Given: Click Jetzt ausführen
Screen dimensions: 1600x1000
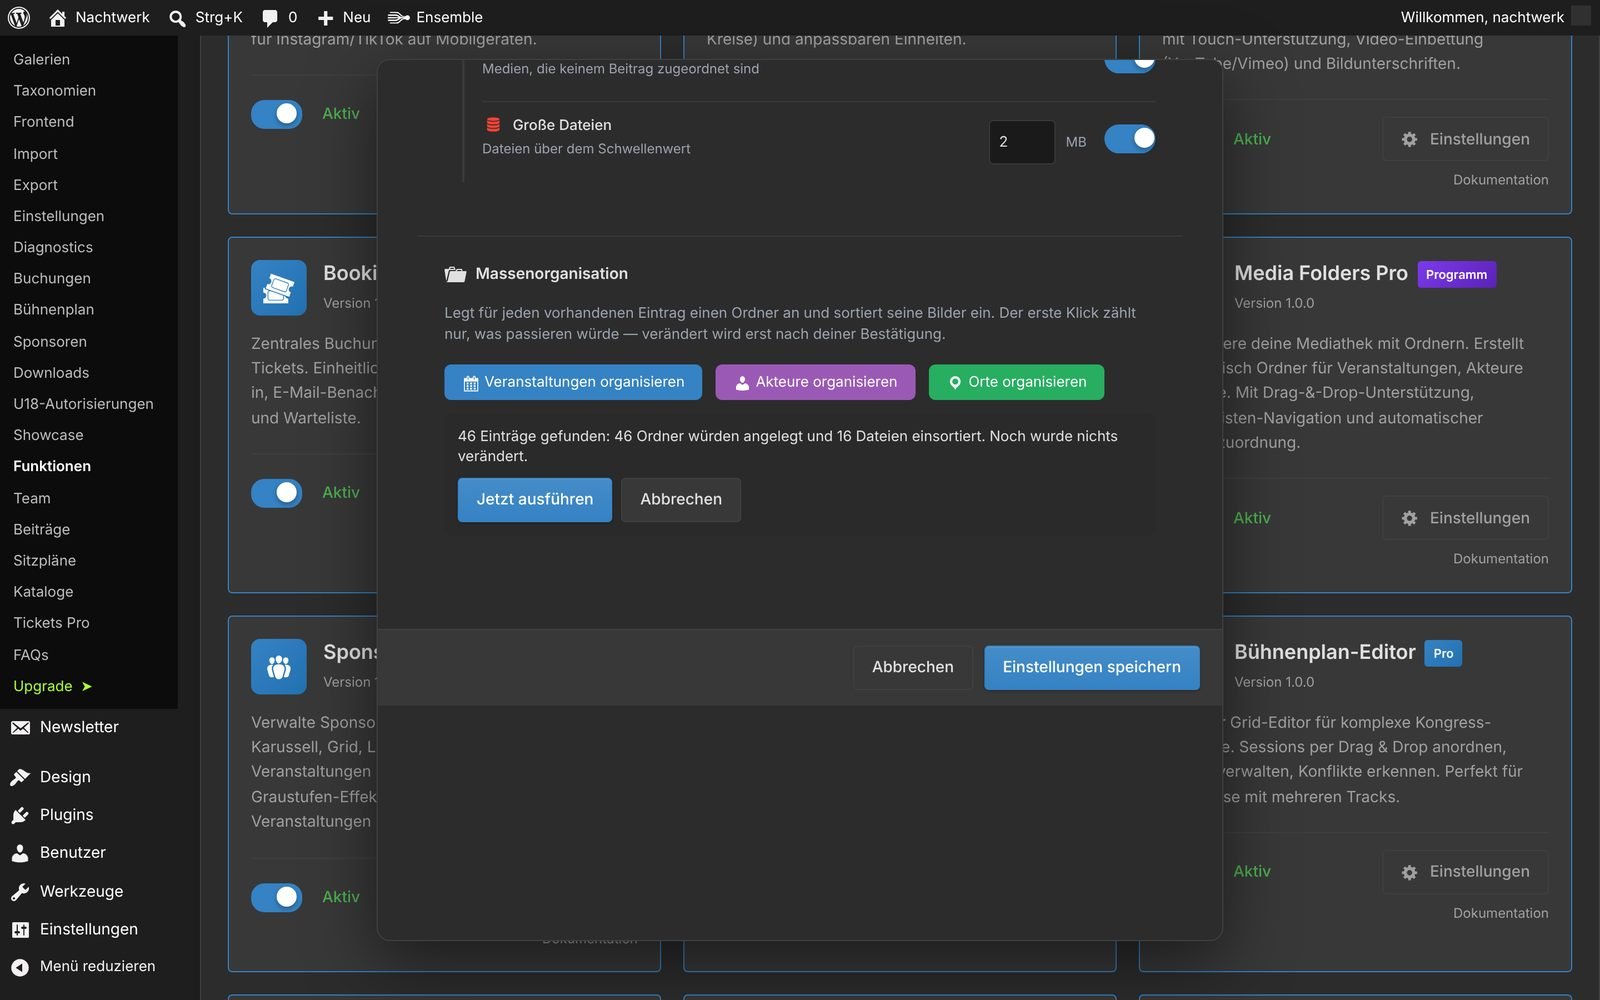Looking at the screenshot, I should pyautogui.click(x=535, y=499).
